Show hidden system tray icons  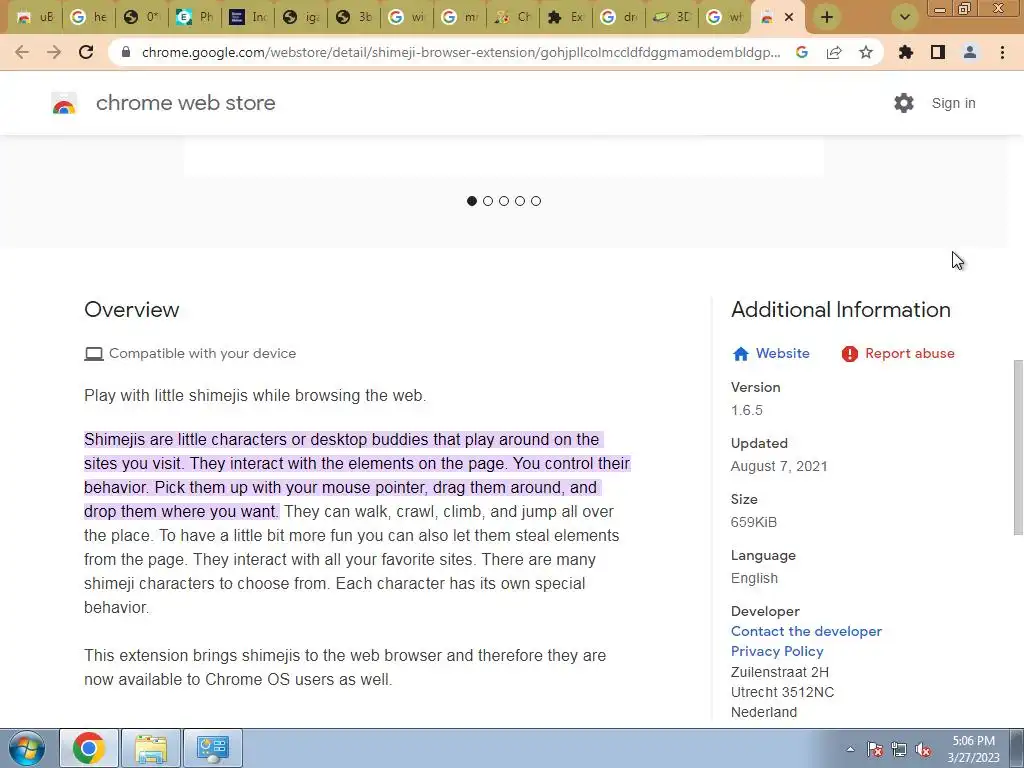pyautogui.click(x=850, y=749)
